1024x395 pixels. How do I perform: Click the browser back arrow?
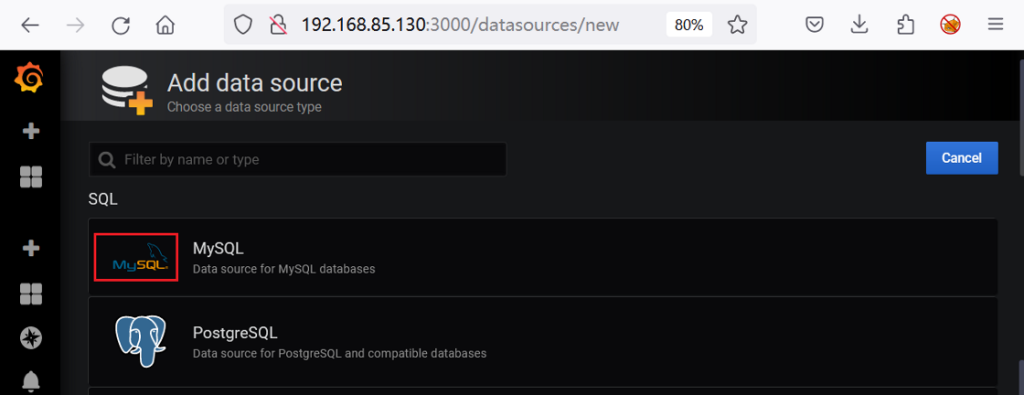click(x=30, y=25)
